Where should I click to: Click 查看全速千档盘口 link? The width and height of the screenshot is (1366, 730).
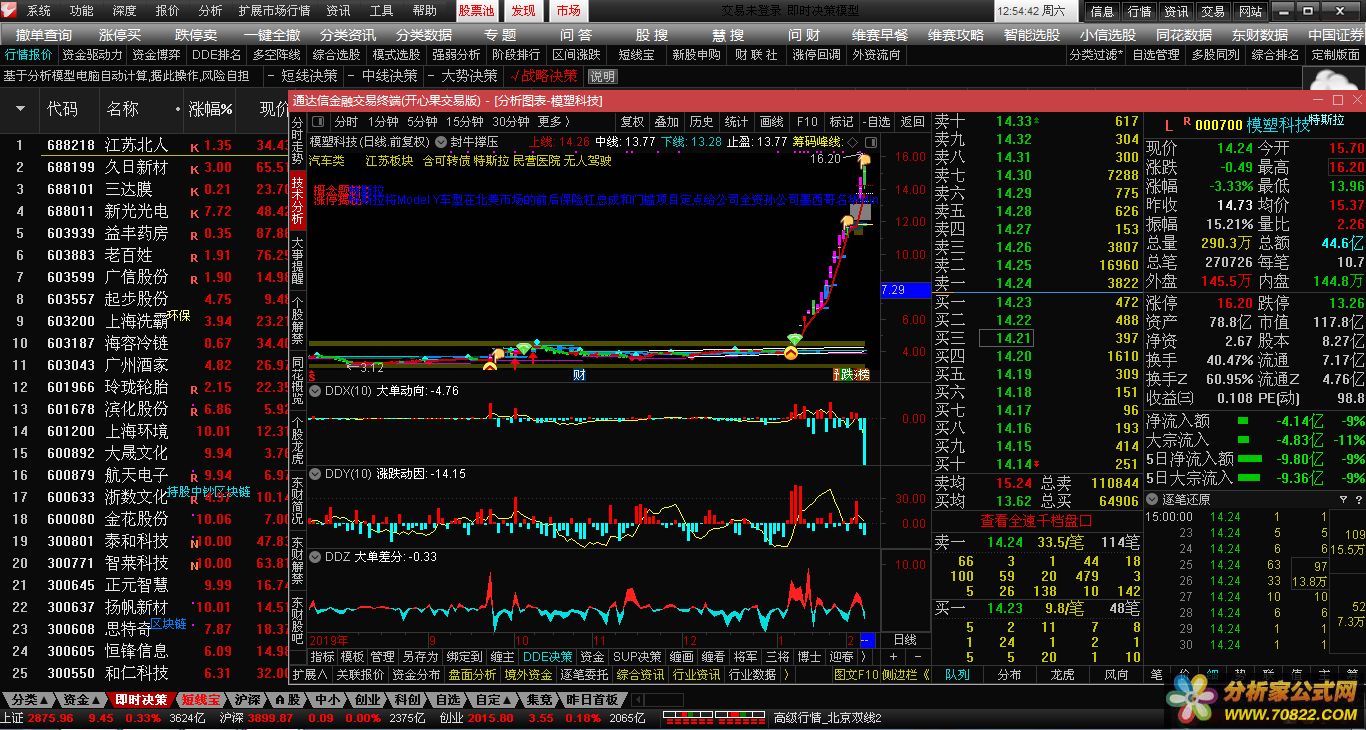pyautogui.click(x=1036, y=520)
